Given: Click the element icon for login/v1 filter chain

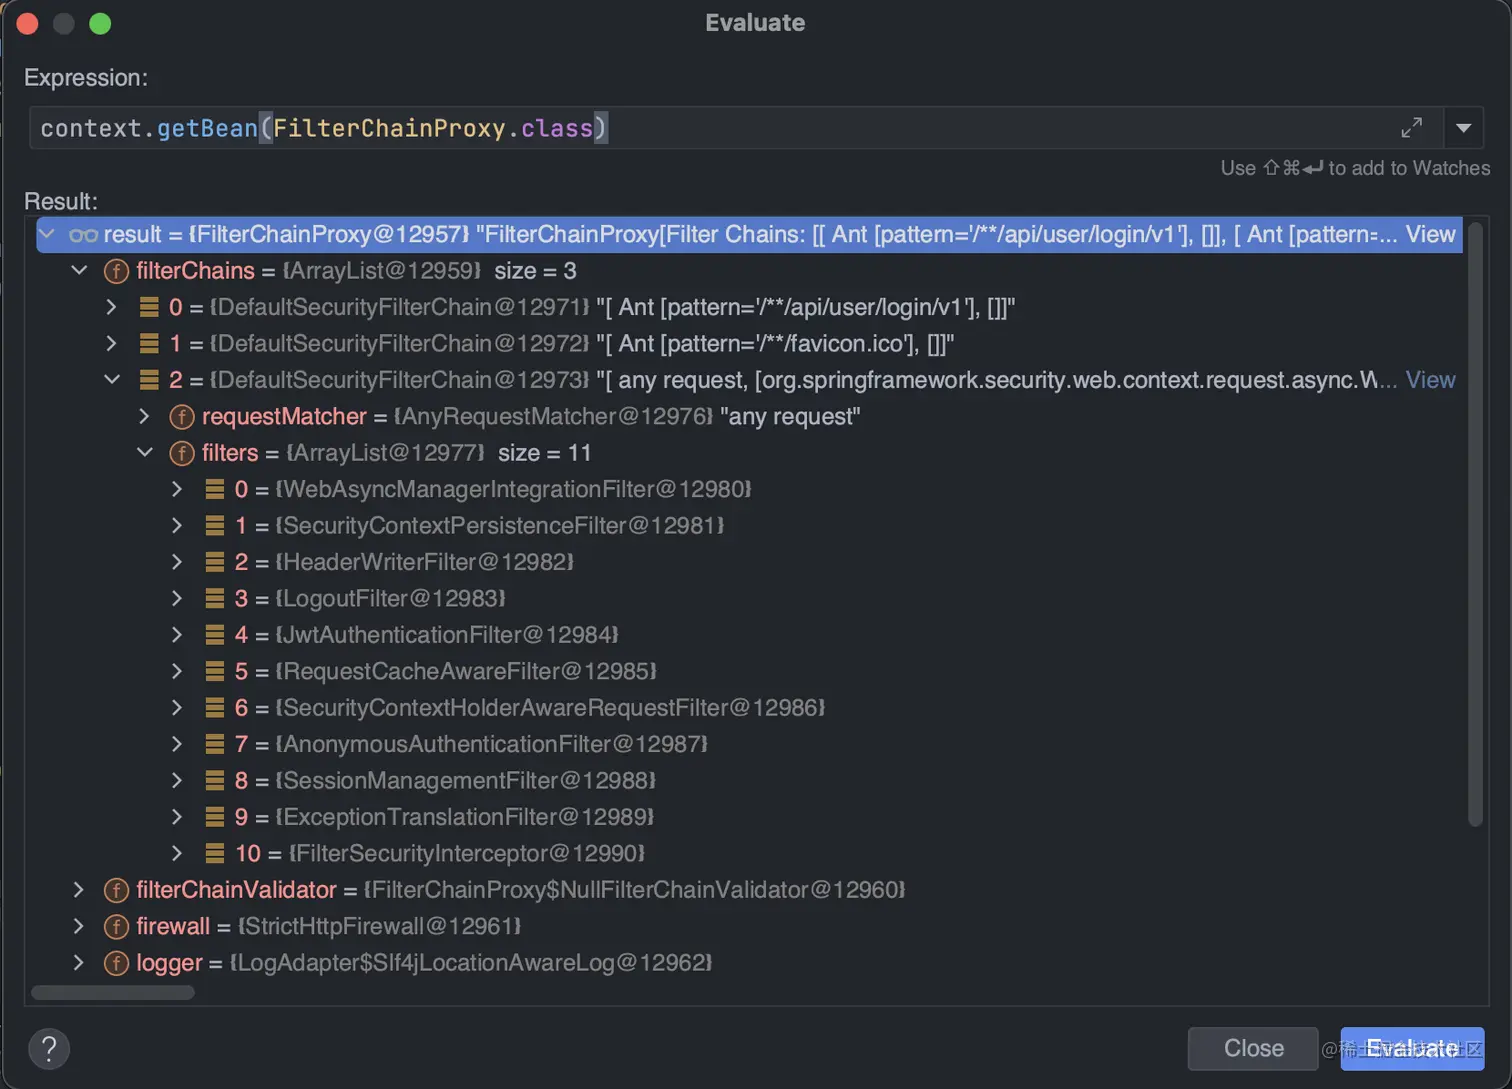Looking at the screenshot, I should (149, 307).
